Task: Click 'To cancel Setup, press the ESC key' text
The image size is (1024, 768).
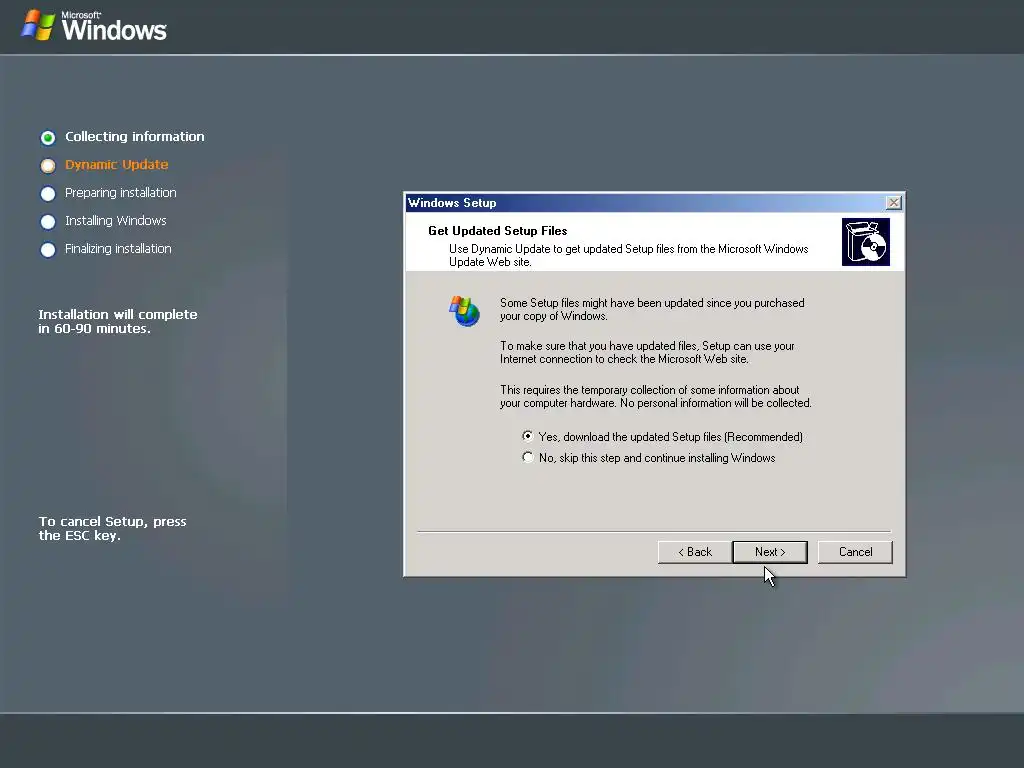Action: pyautogui.click(x=112, y=528)
